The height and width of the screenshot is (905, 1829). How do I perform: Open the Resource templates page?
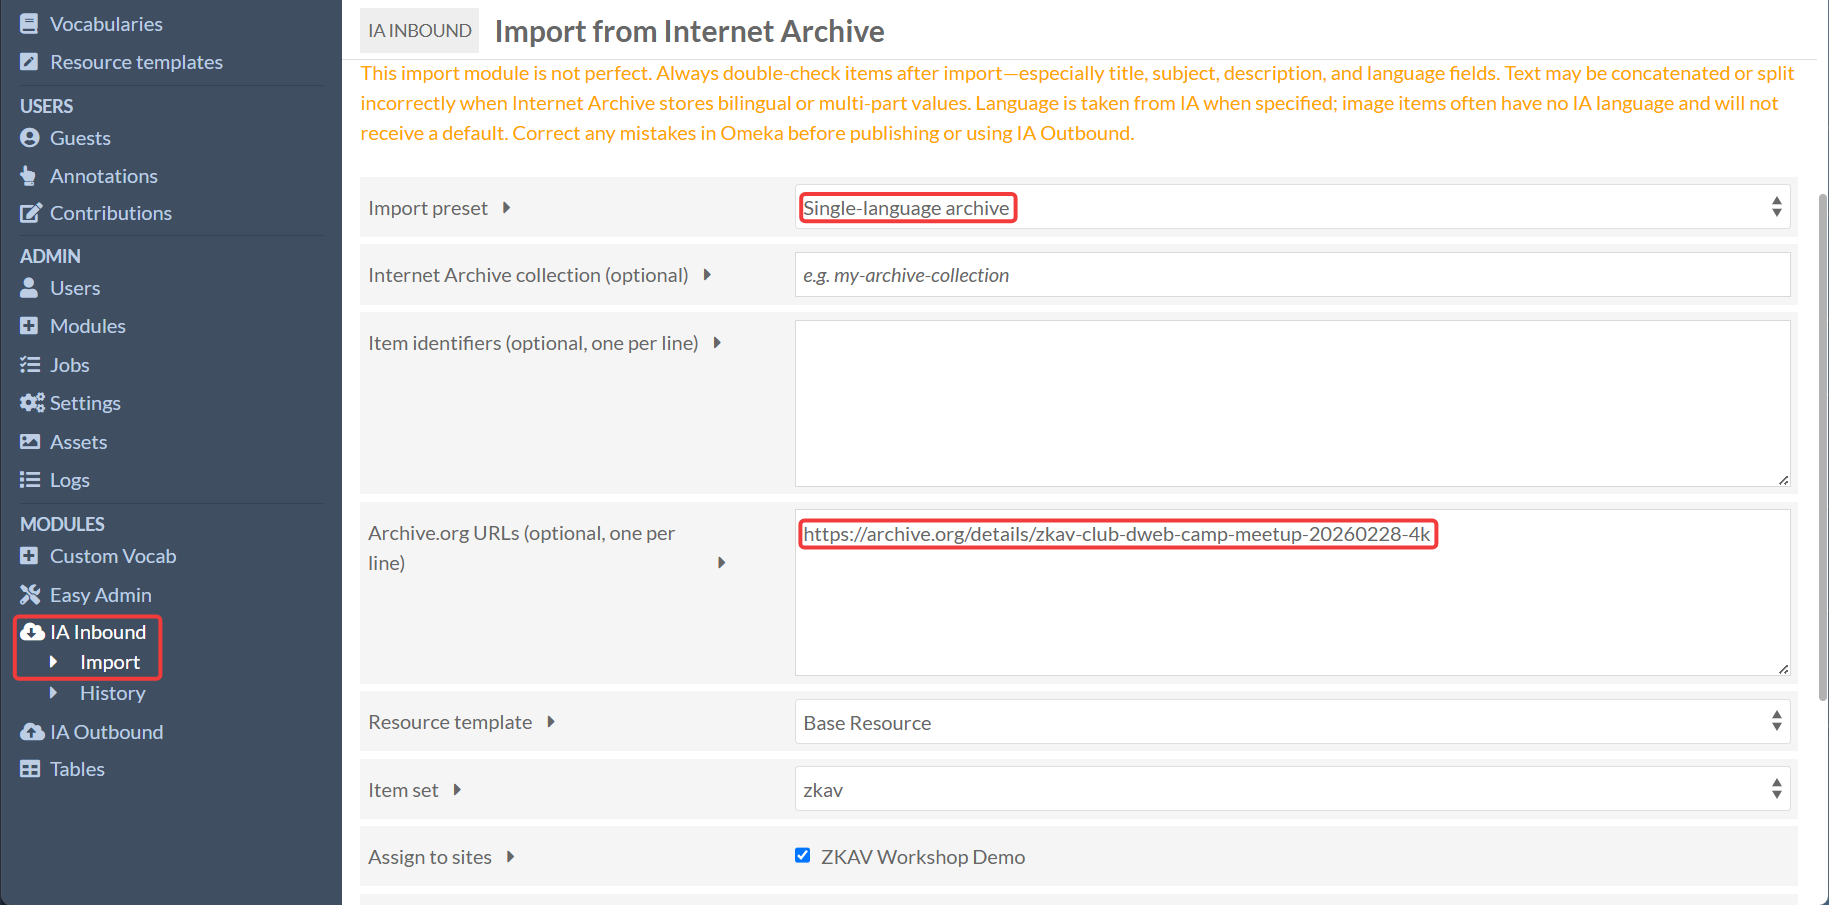pyautogui.click(x=136, y=61)
